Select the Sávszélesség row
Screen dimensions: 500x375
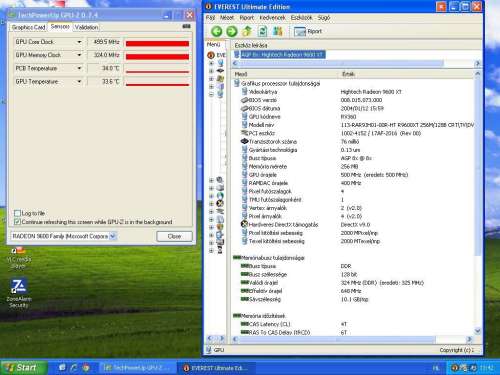coord(353,299)
